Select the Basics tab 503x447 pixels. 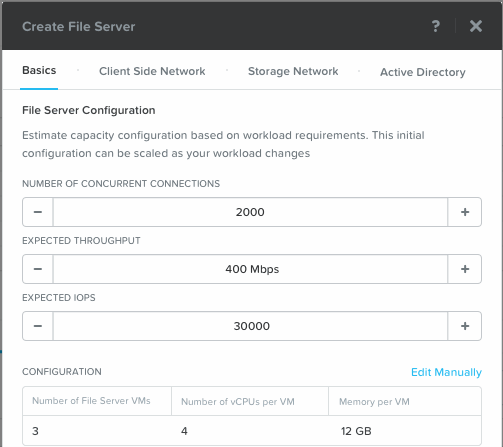(x=39, y=70)
